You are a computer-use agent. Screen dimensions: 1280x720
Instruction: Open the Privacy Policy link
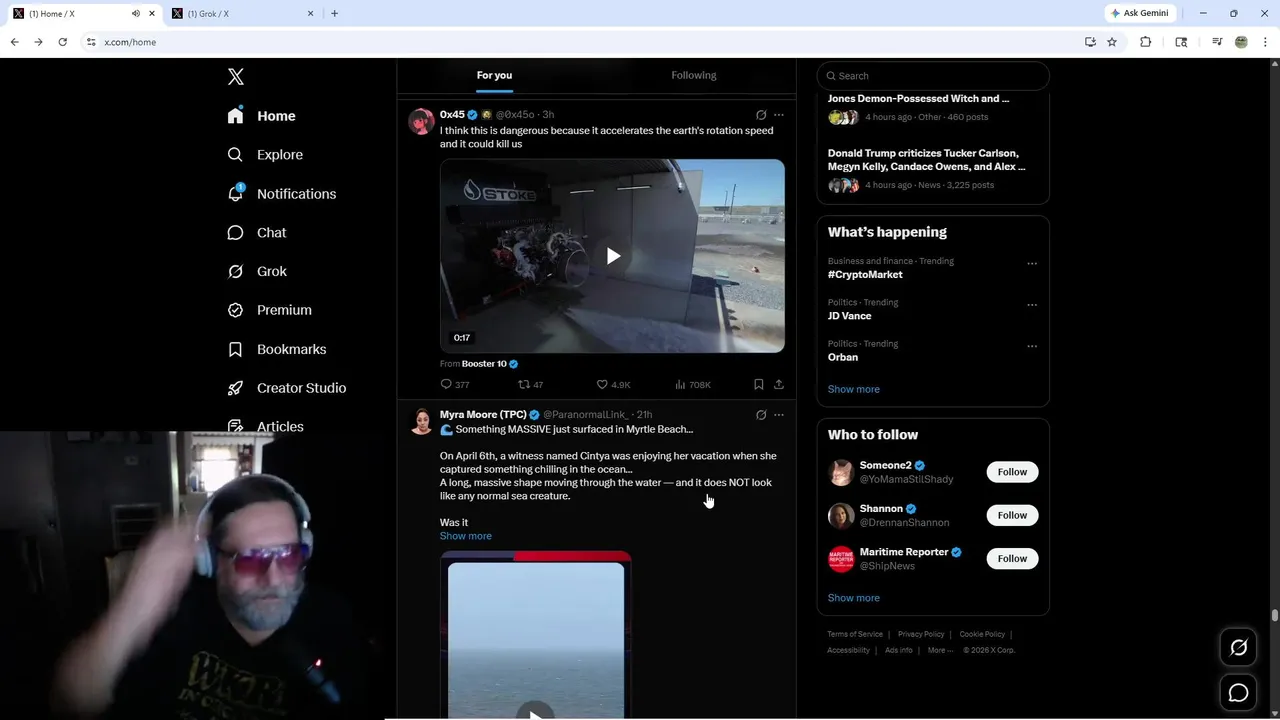(921, 634)
